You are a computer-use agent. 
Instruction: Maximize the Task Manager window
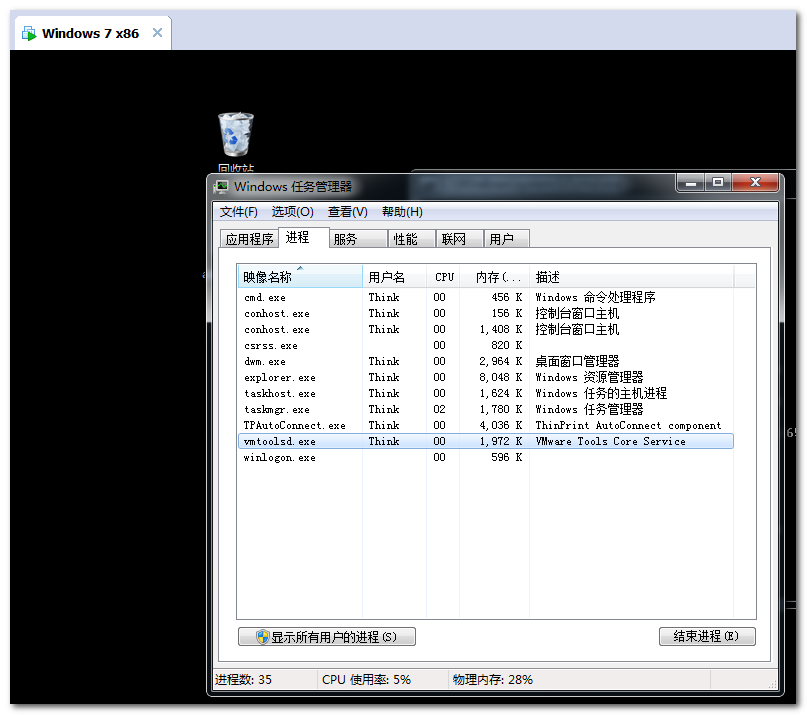click(718, 183)
